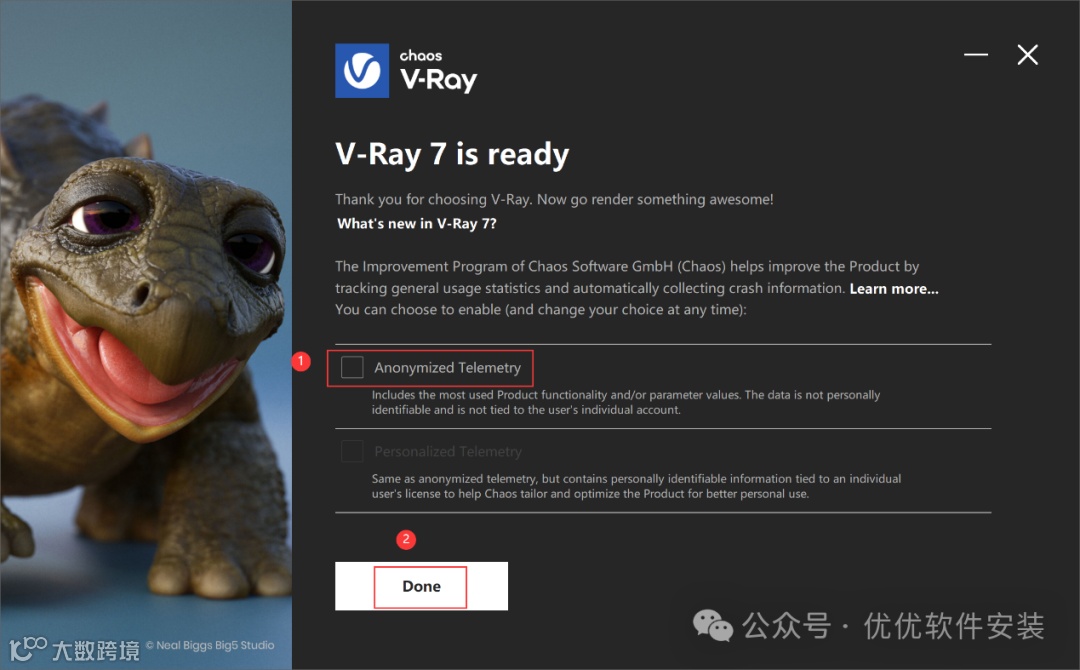Open the Learn more... link

coord(893,289)
